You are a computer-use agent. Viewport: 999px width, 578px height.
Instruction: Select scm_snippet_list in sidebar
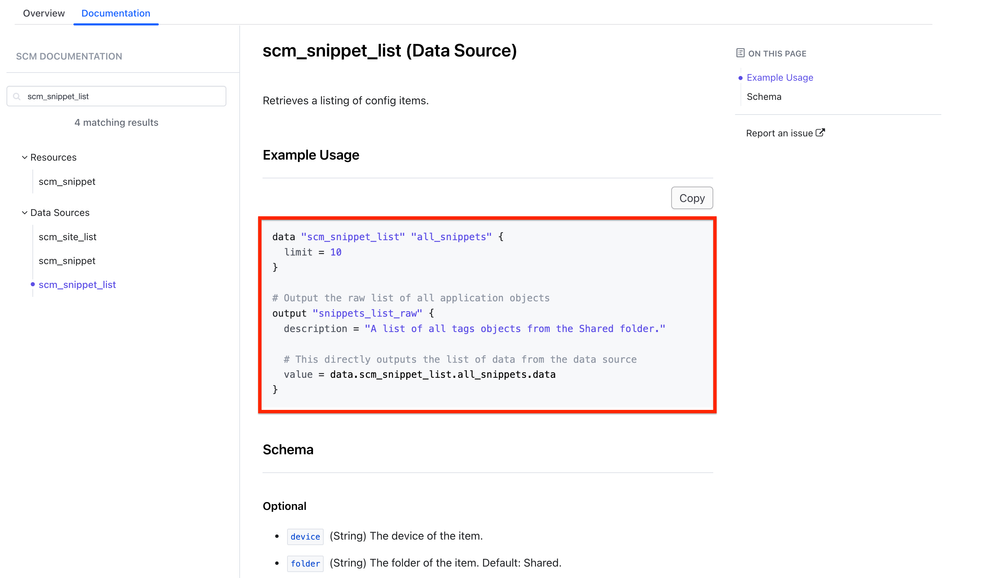pyautogui.click(x=77, y=285)
